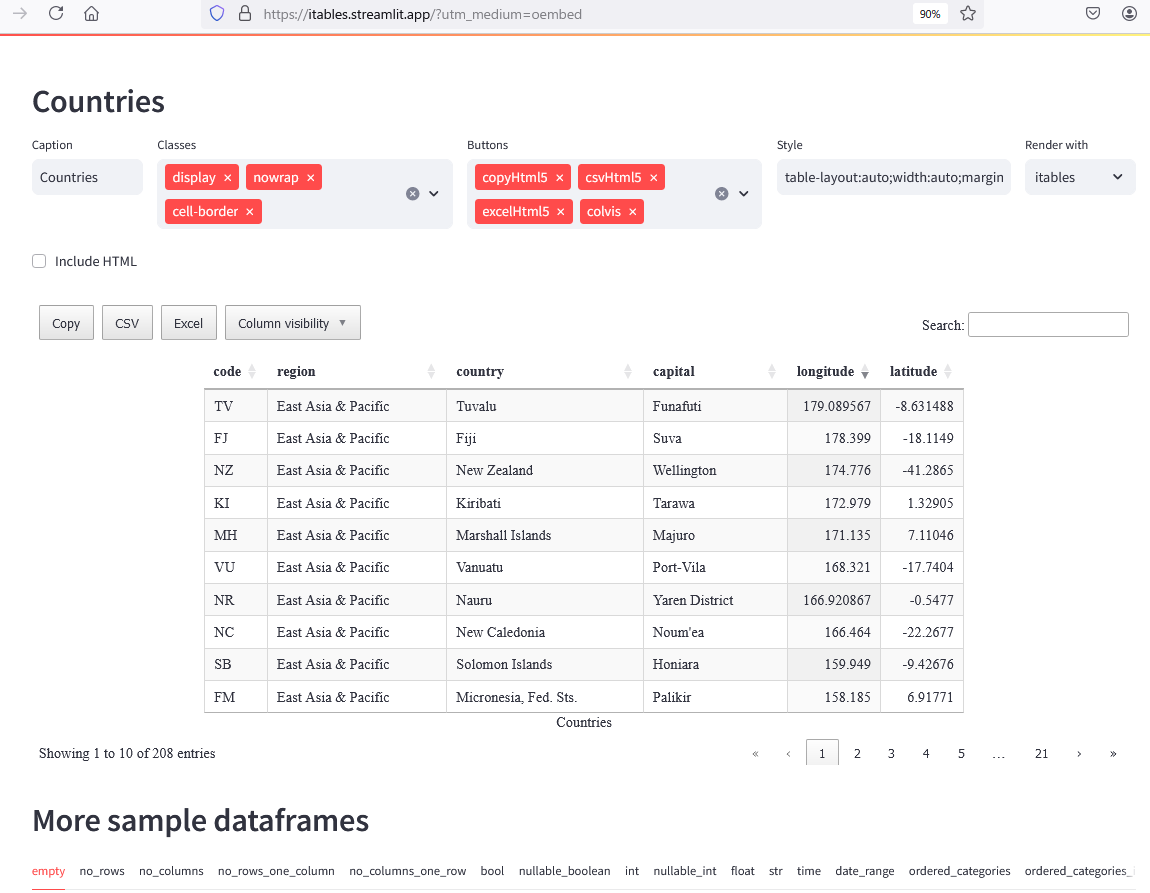Click the Wellington capital cell
This screenshot has height=893, width=1150.
click(x=715, y=470)
